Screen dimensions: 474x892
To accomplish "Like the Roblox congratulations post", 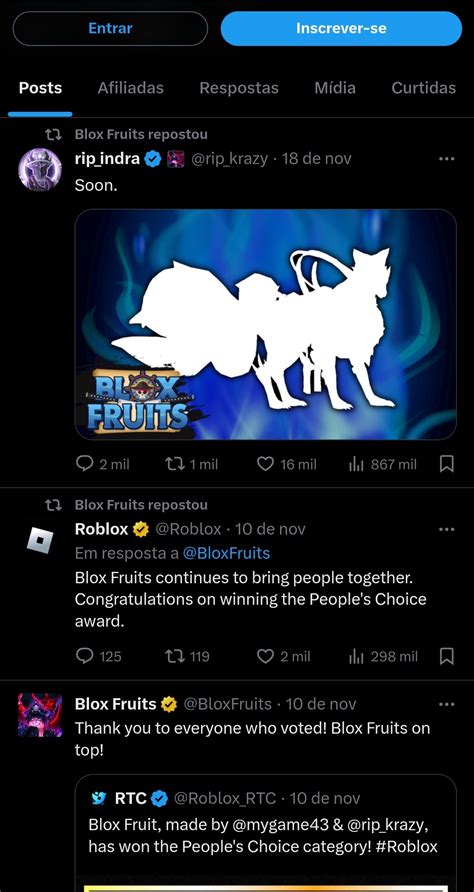I will click(x=283, y=656).
